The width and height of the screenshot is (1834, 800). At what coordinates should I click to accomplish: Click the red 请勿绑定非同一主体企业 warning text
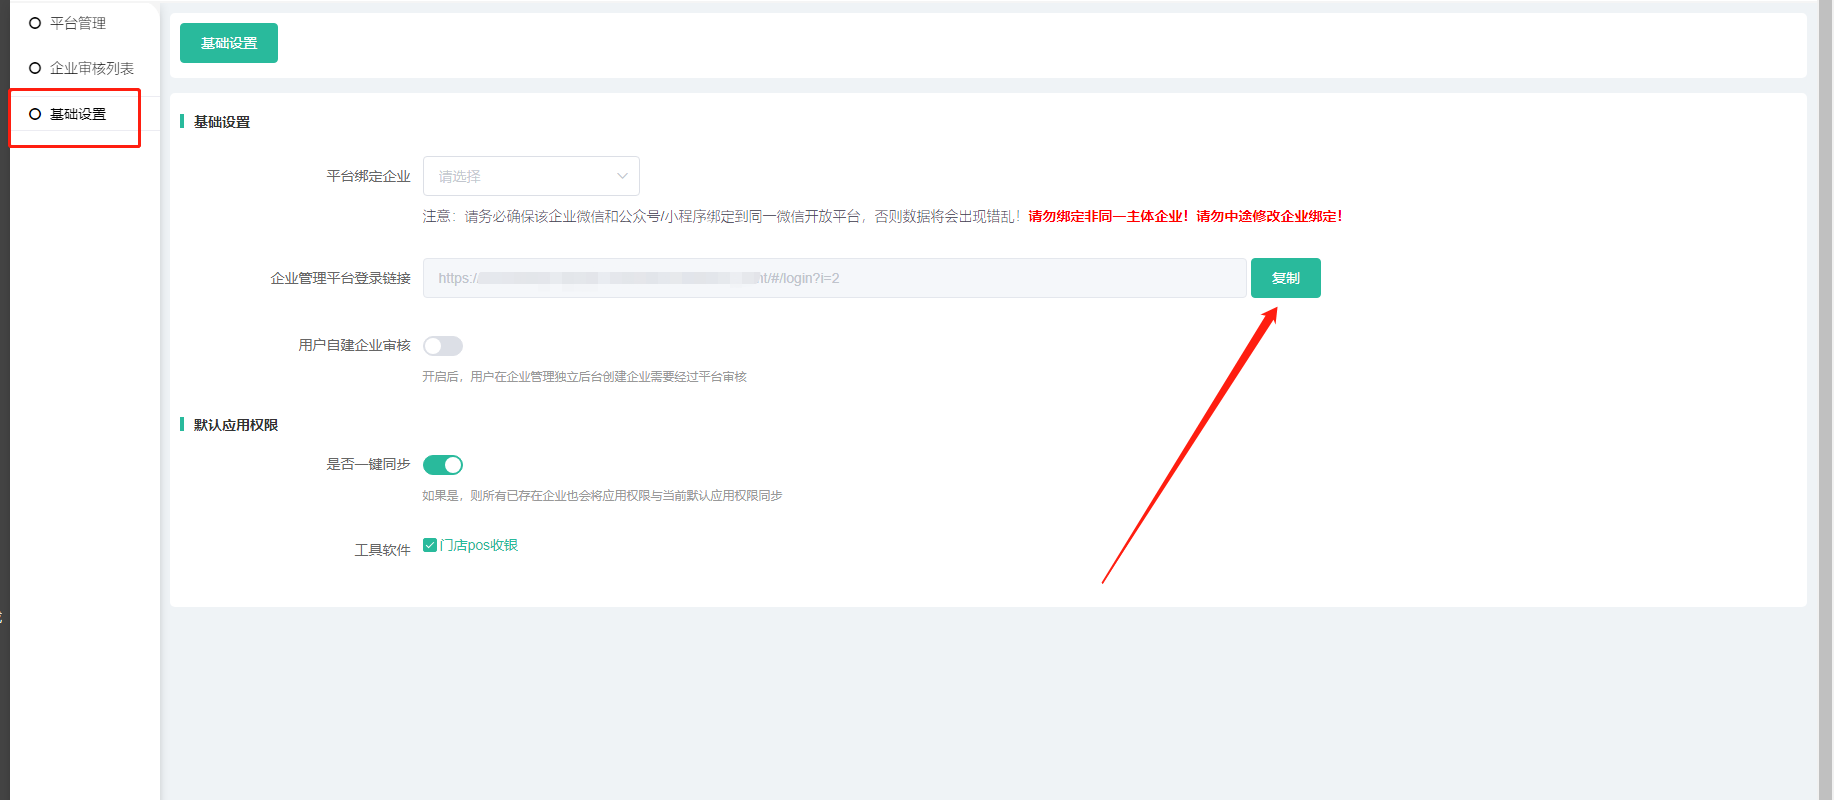(x=1108, y=216)
